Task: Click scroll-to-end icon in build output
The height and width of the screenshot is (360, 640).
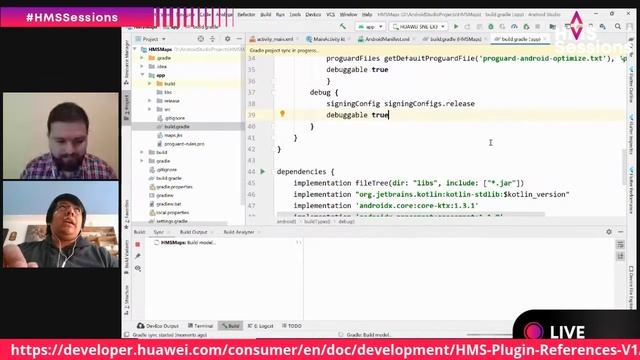Action: tap(620, 256)
